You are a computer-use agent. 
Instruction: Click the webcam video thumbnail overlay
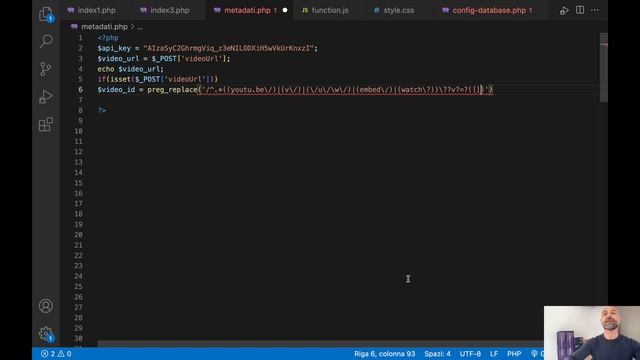point(592,333)
